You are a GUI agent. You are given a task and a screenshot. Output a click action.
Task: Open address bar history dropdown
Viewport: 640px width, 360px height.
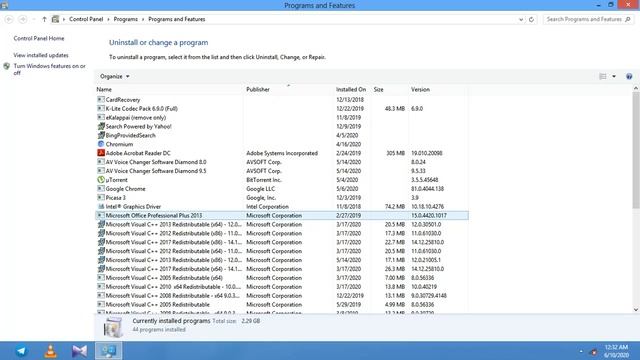click(x=521, y=19)
